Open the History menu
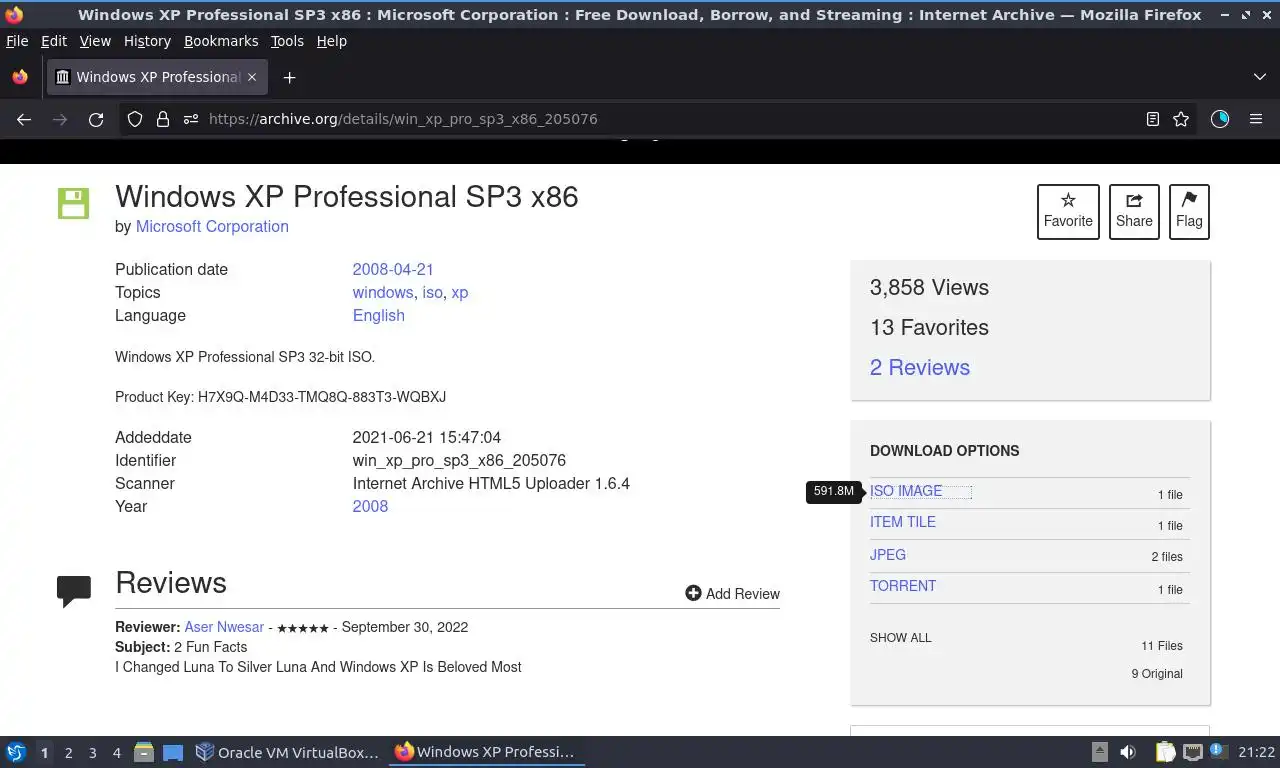Screen dimensions: 1280x768 tap(147, 41)
